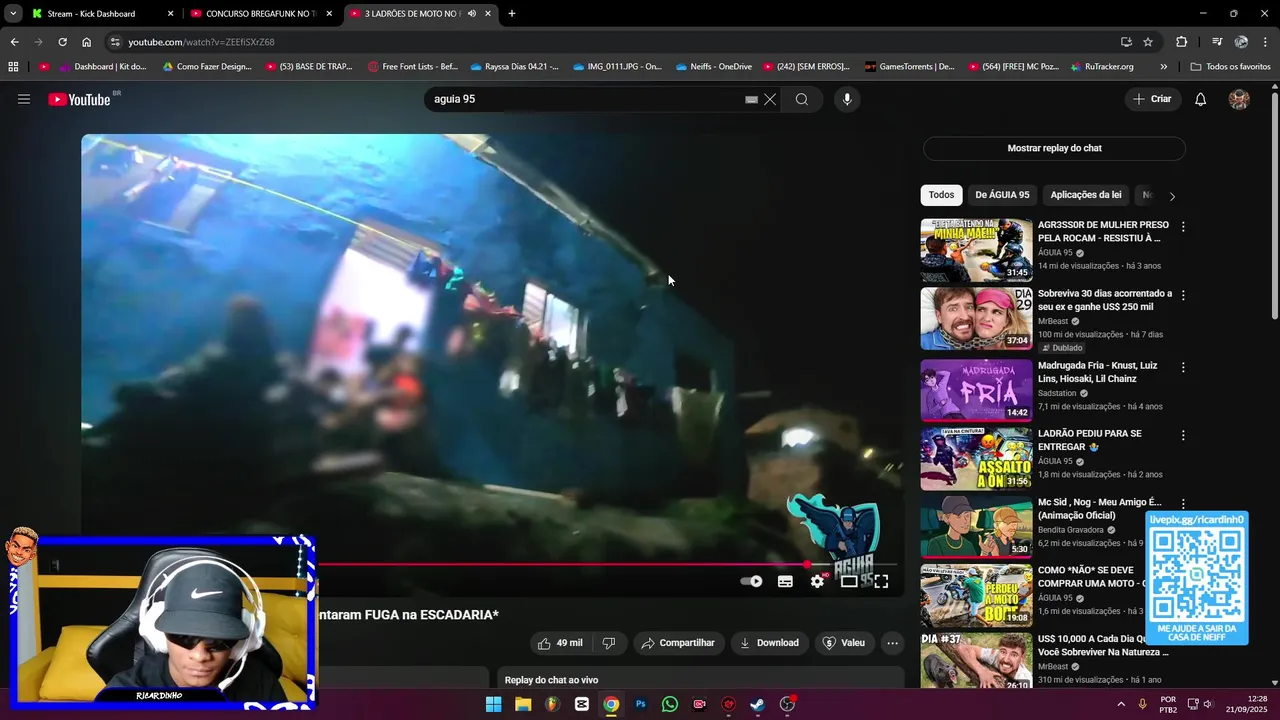Open Dashboard | Kit bookmark
This screenshot has width=1280, height=720.
click(x=103, y=67)
